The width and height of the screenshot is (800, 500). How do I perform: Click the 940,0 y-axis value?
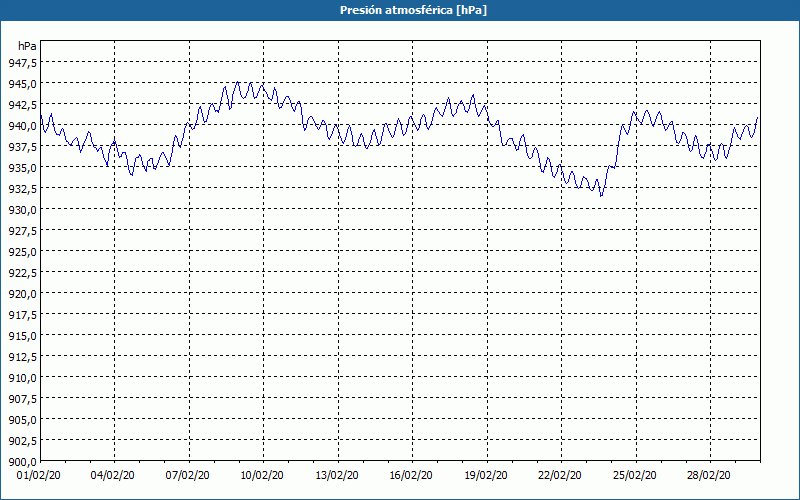coord(22,126)
